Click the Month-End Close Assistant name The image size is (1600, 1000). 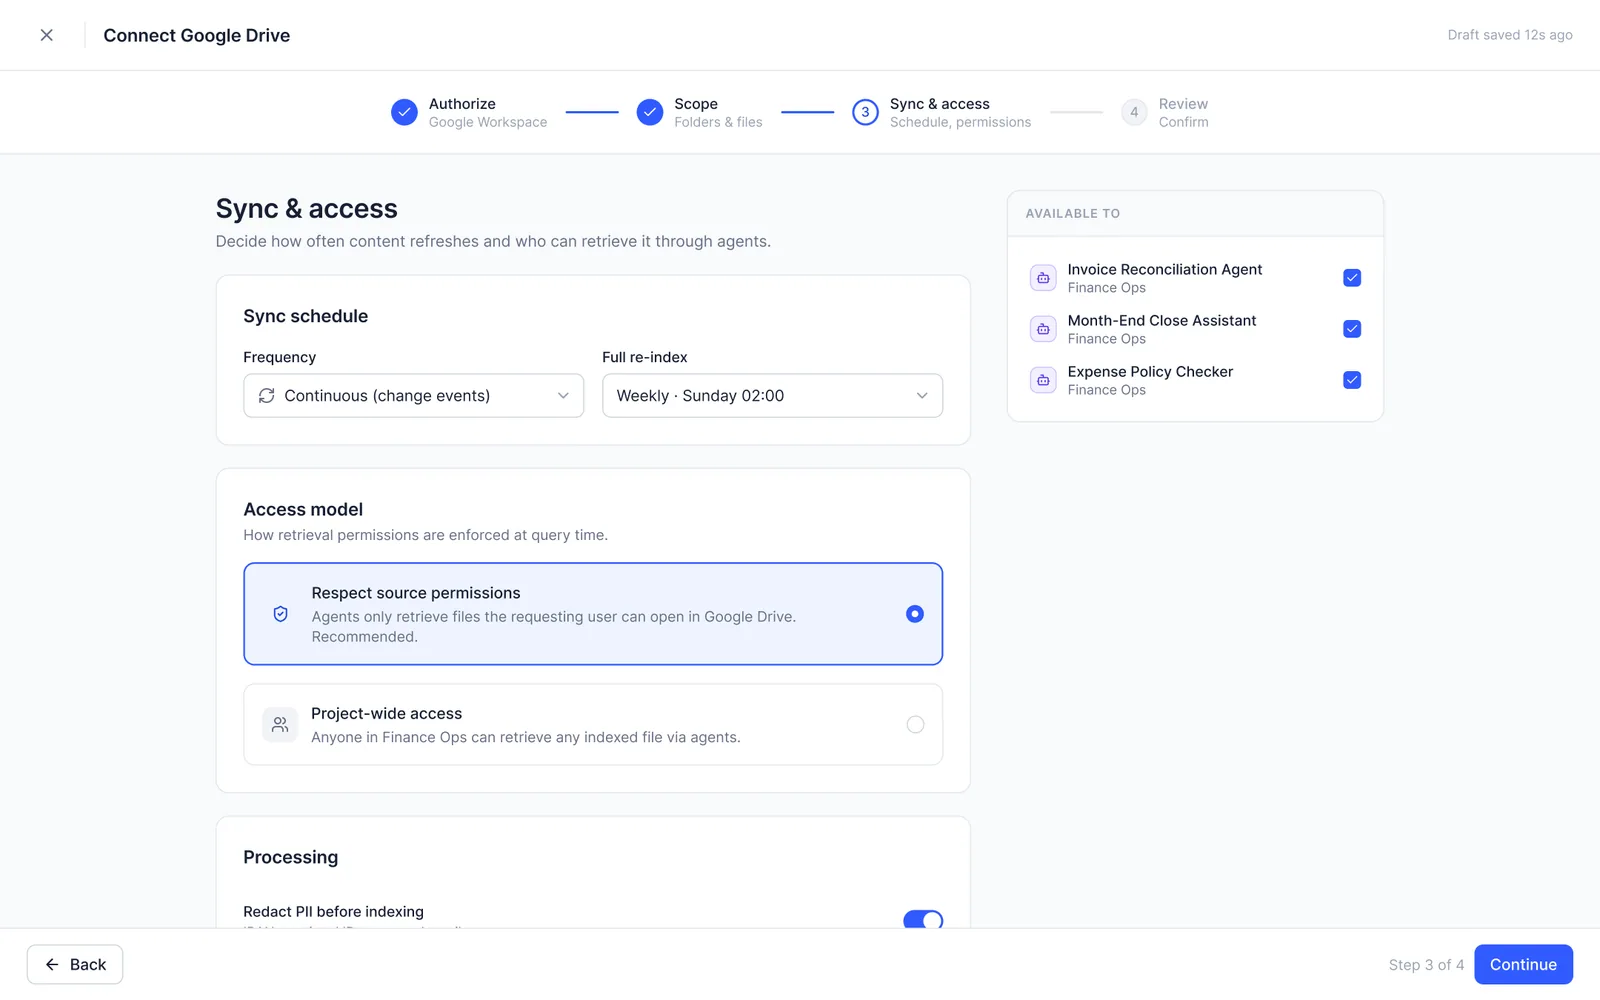tap(1162, 321)
